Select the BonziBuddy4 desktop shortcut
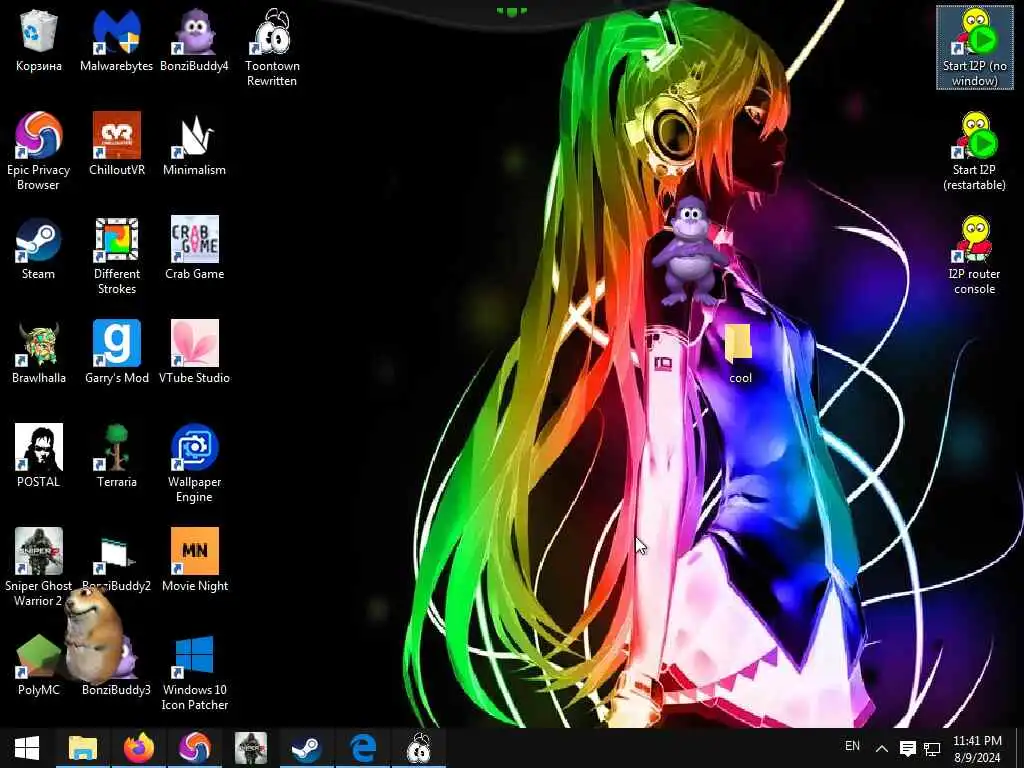The image size is (1024, 768). click(194, 40)
